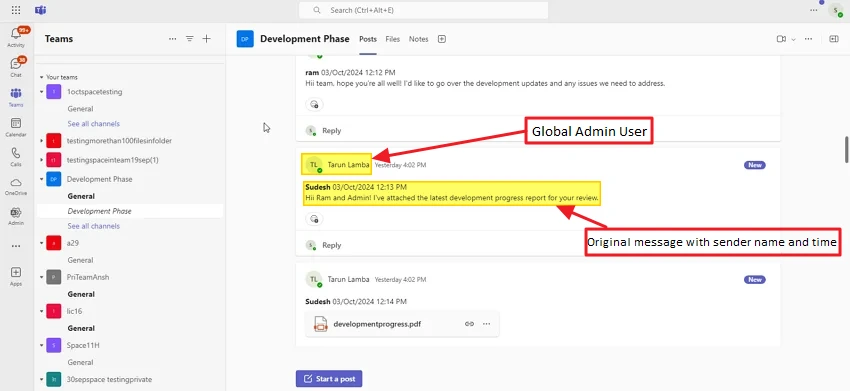Collapse the lic16 team
This screenshot has height=391, width=850.
[x=42, y=311]
